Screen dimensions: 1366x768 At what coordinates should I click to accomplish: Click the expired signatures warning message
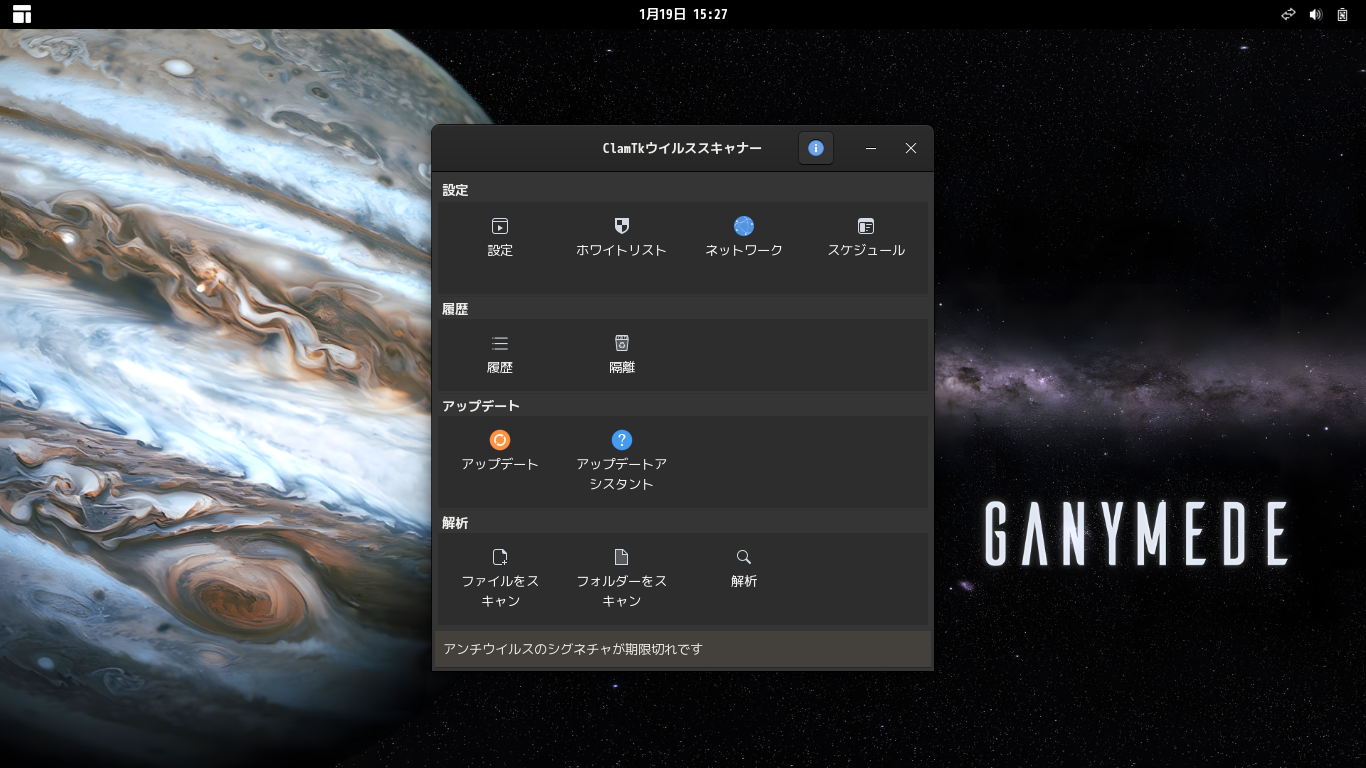(570, 649)
